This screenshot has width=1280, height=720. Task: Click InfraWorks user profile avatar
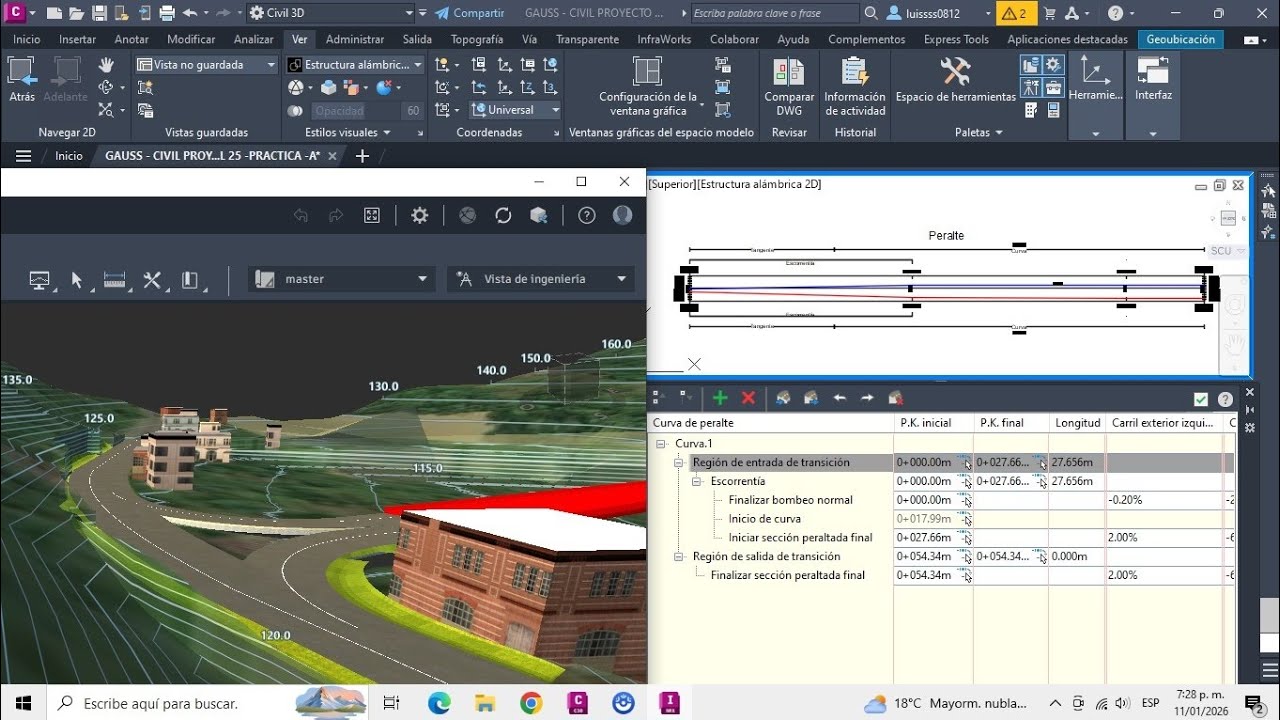coord(622,215)
